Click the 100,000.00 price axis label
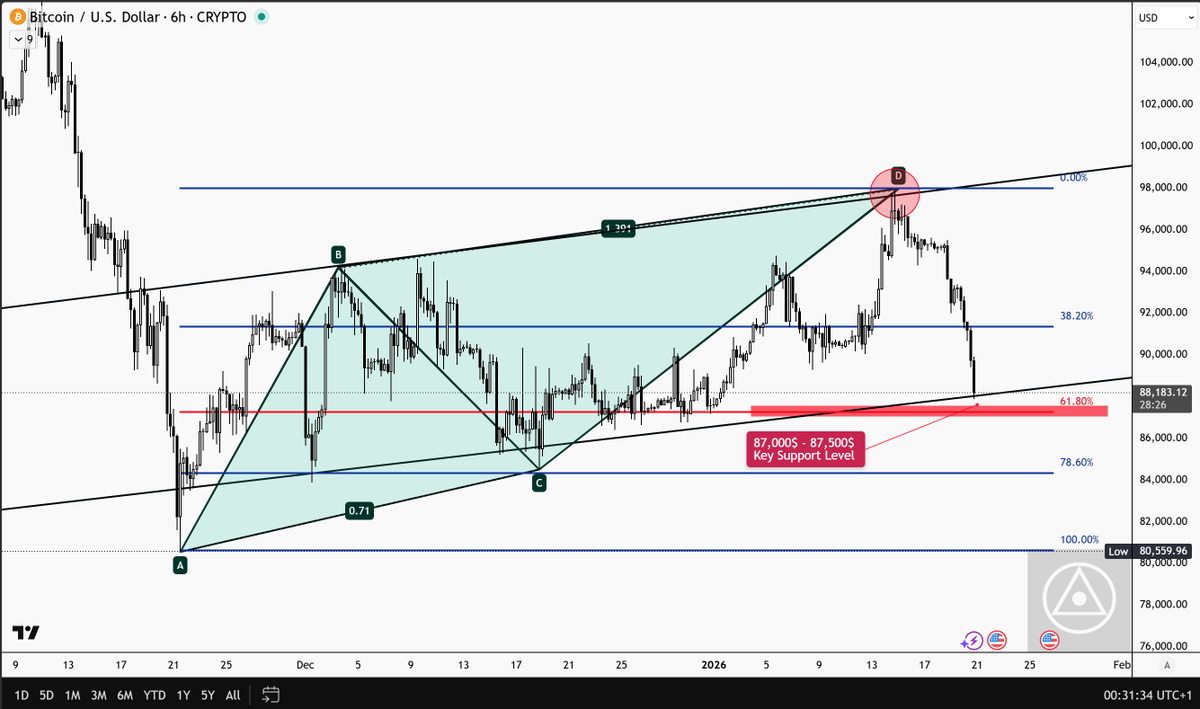 tap(1165, 146)
